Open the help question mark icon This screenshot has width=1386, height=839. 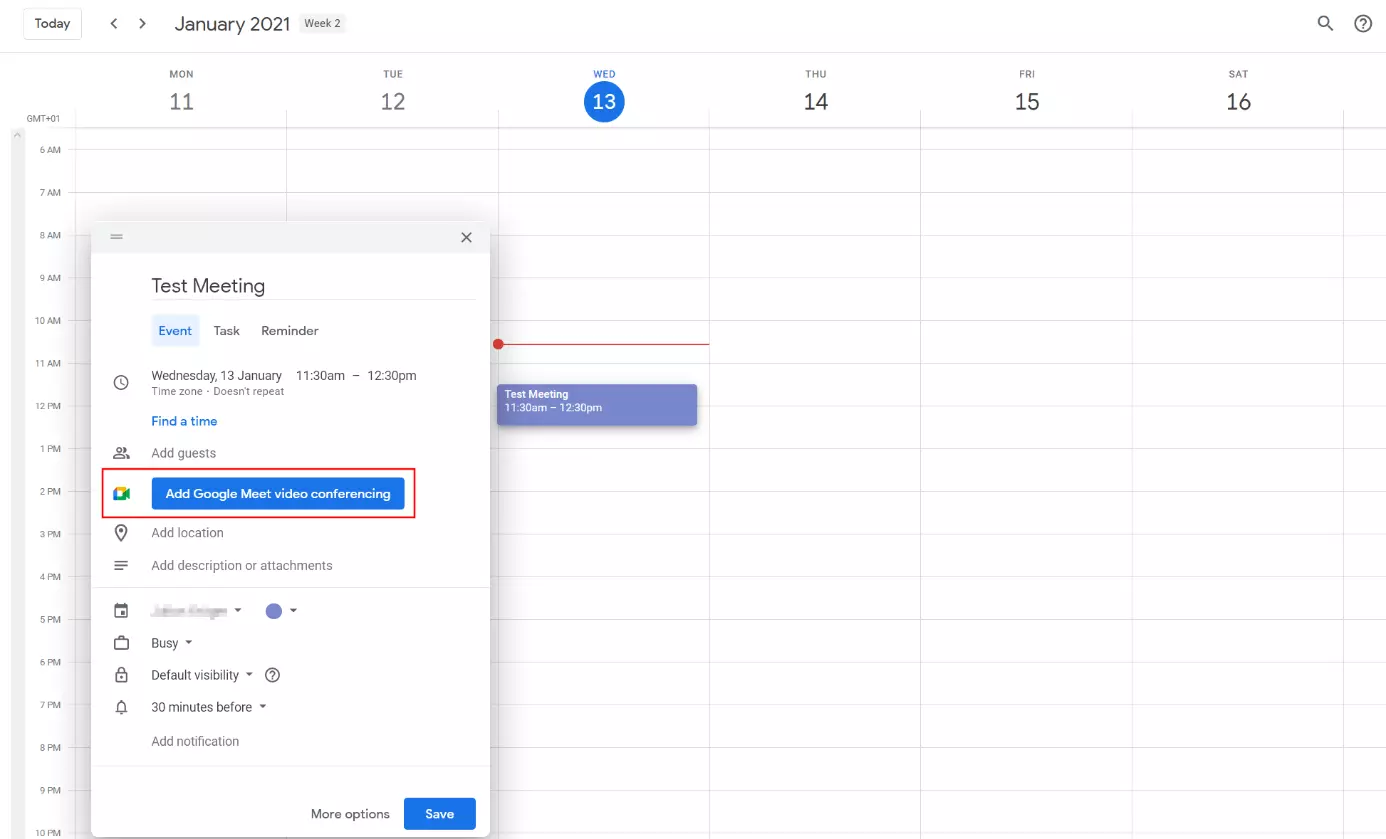(x=1363, y=24)
